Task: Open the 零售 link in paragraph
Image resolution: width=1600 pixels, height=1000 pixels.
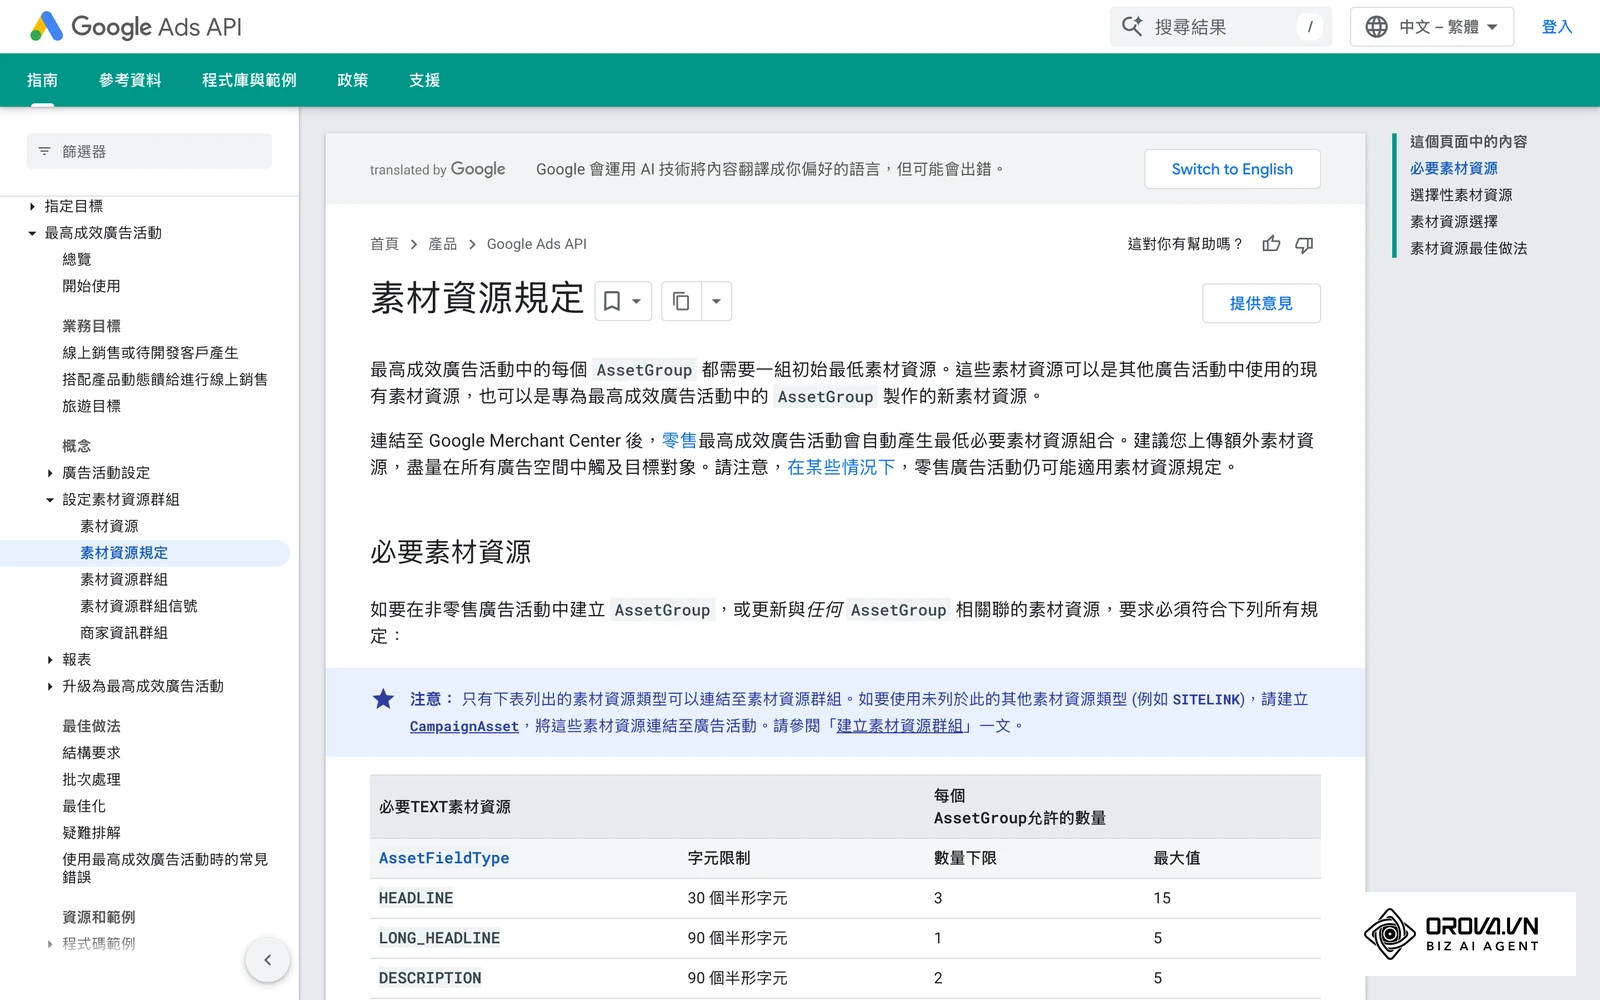Action: (679, 440)
